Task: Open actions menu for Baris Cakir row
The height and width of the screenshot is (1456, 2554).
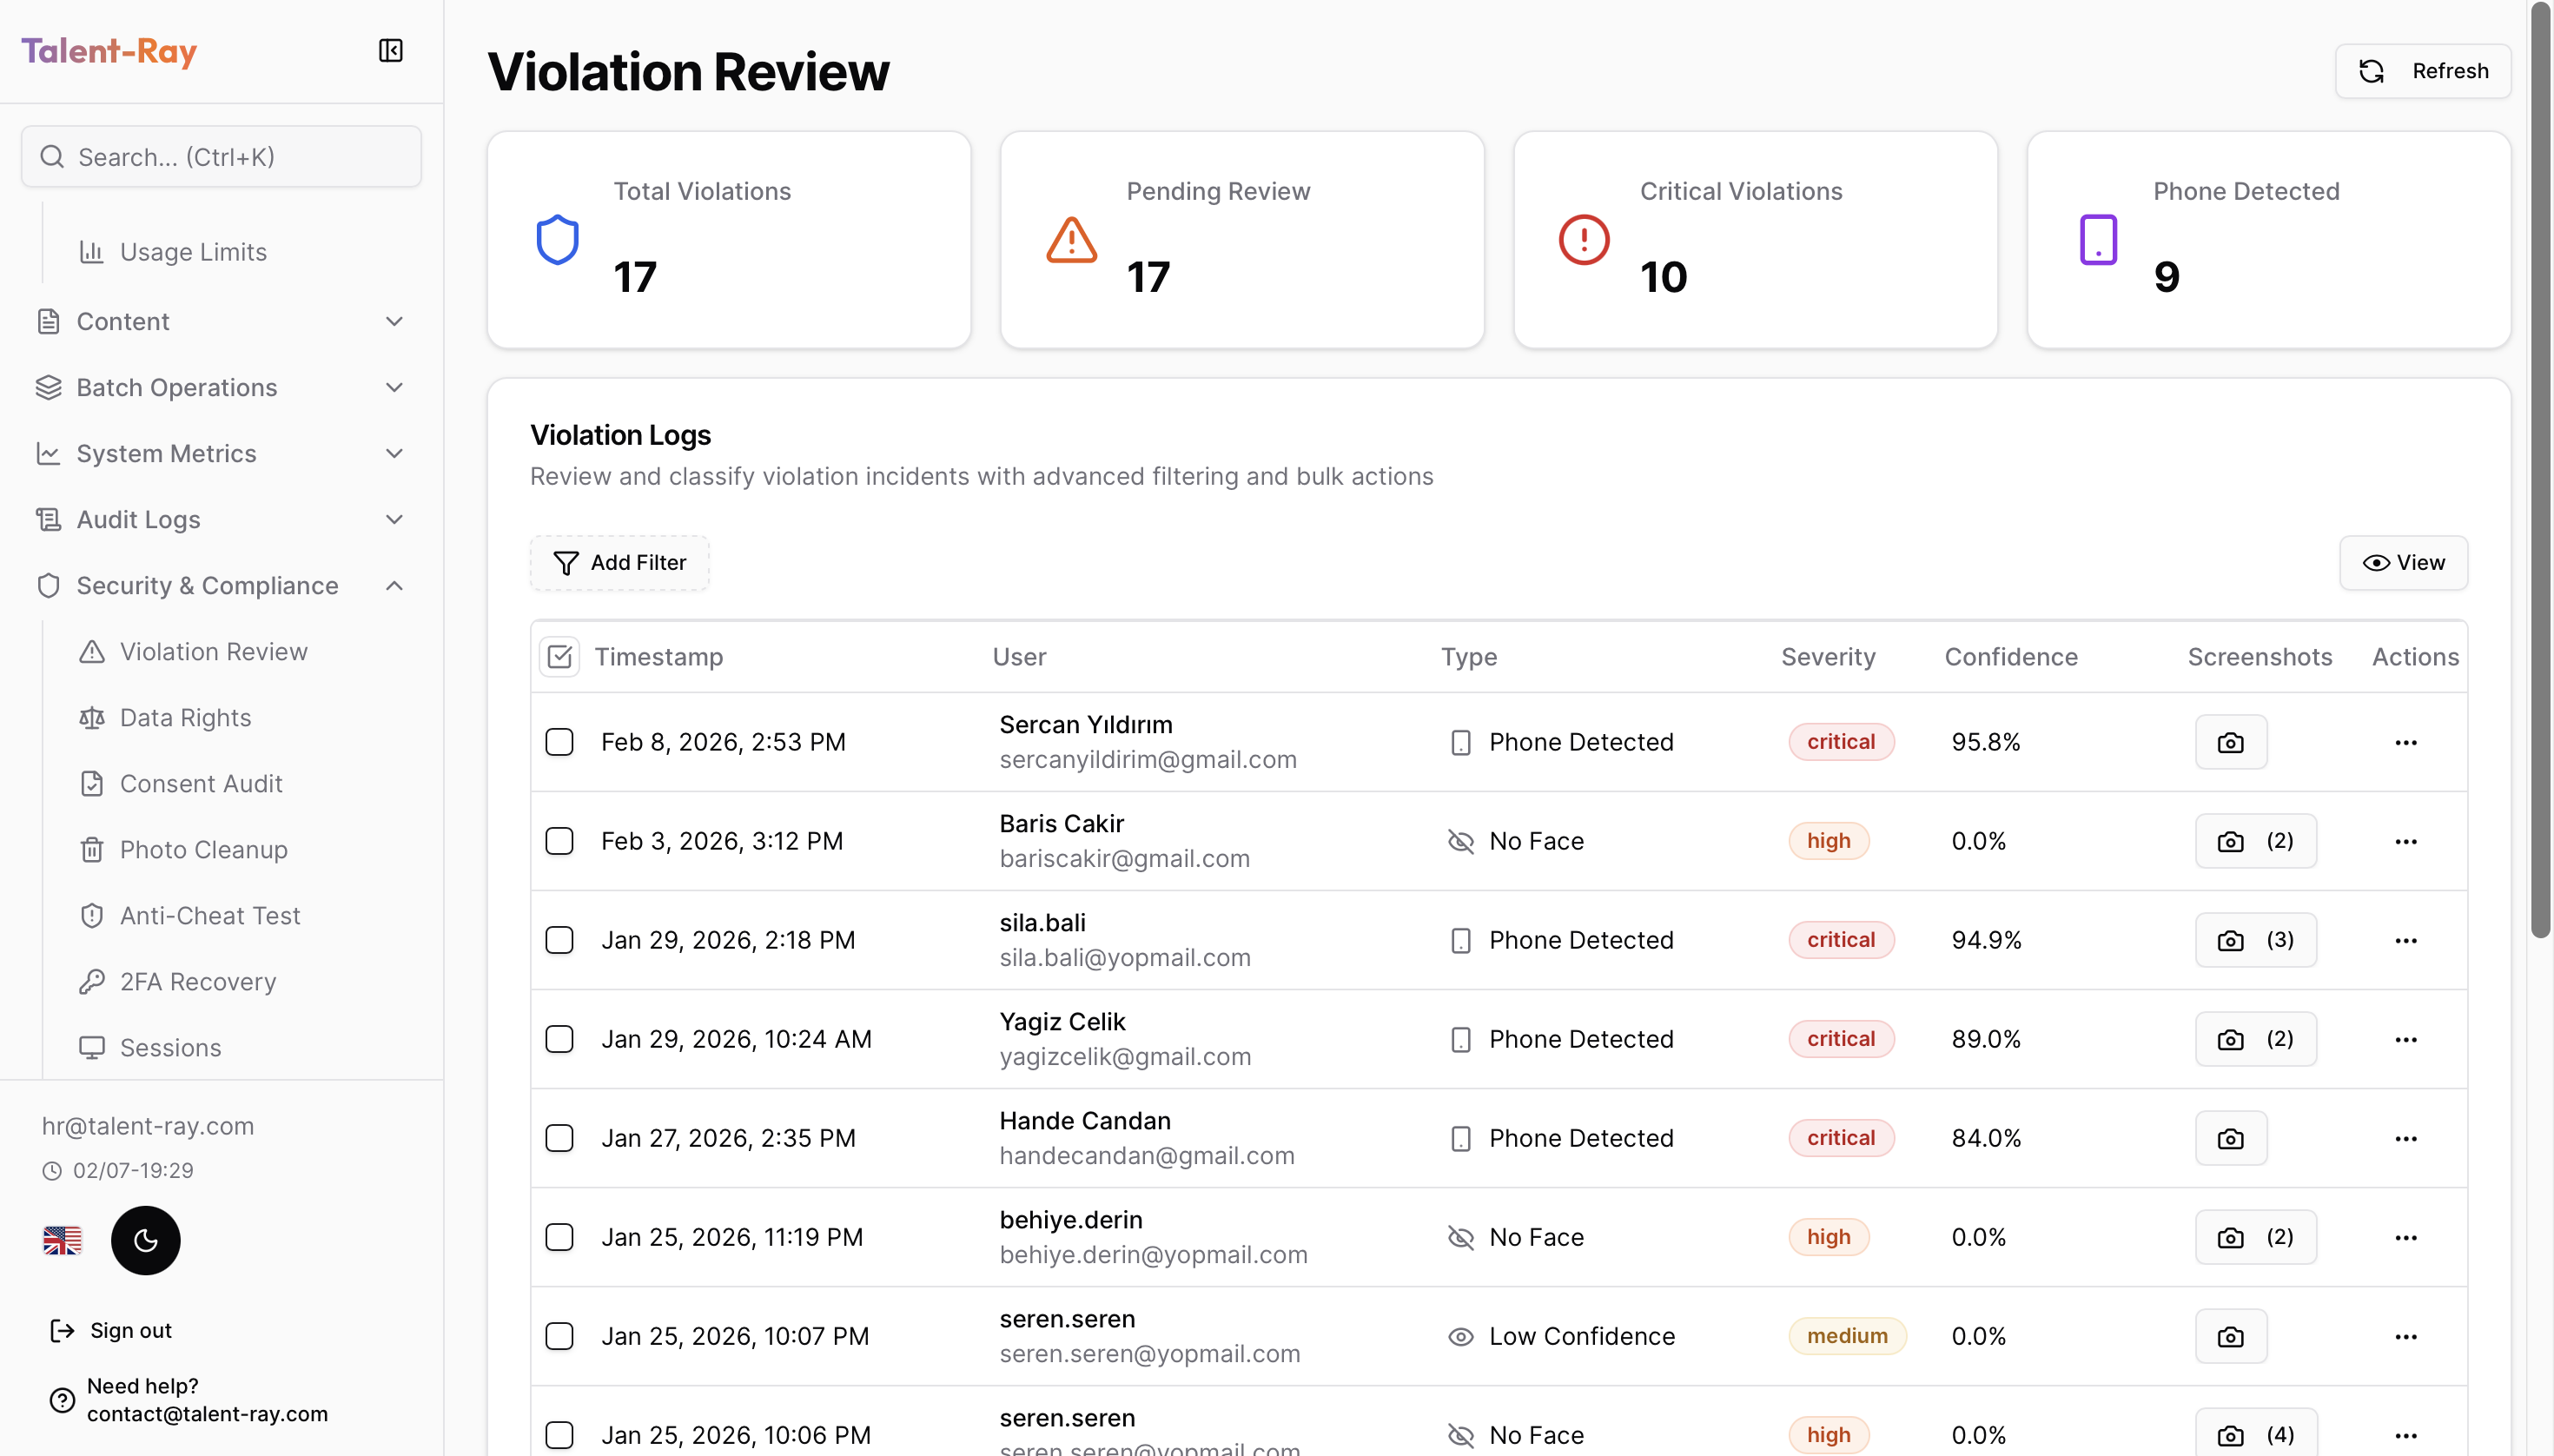Action: (2405, 841)
